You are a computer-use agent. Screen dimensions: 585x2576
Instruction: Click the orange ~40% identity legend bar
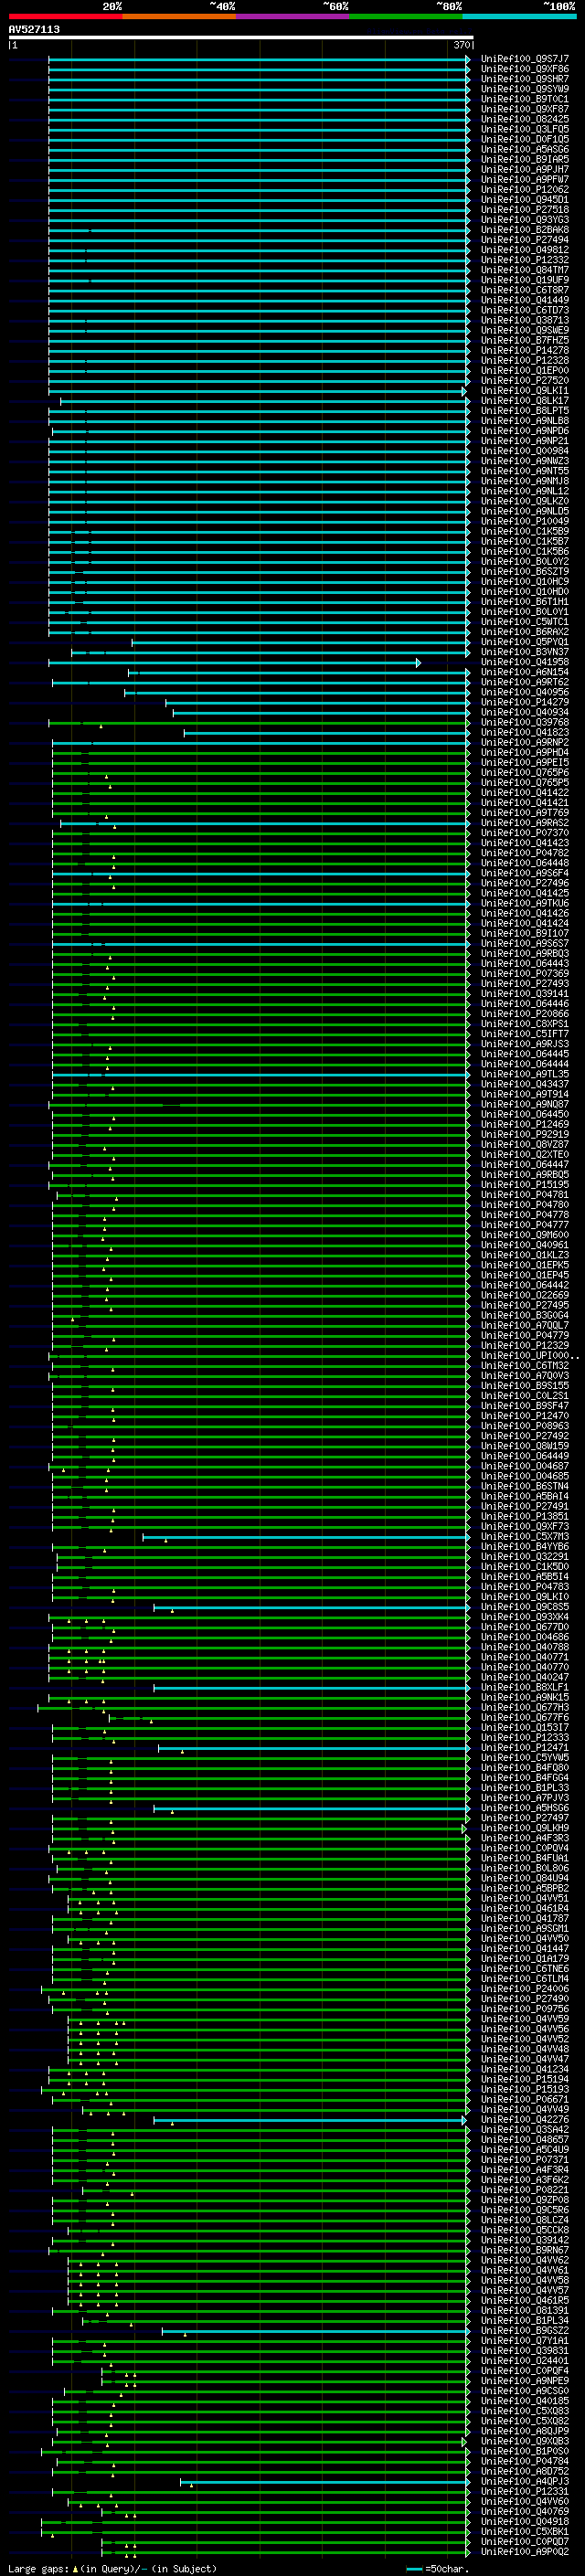[179, 16]
